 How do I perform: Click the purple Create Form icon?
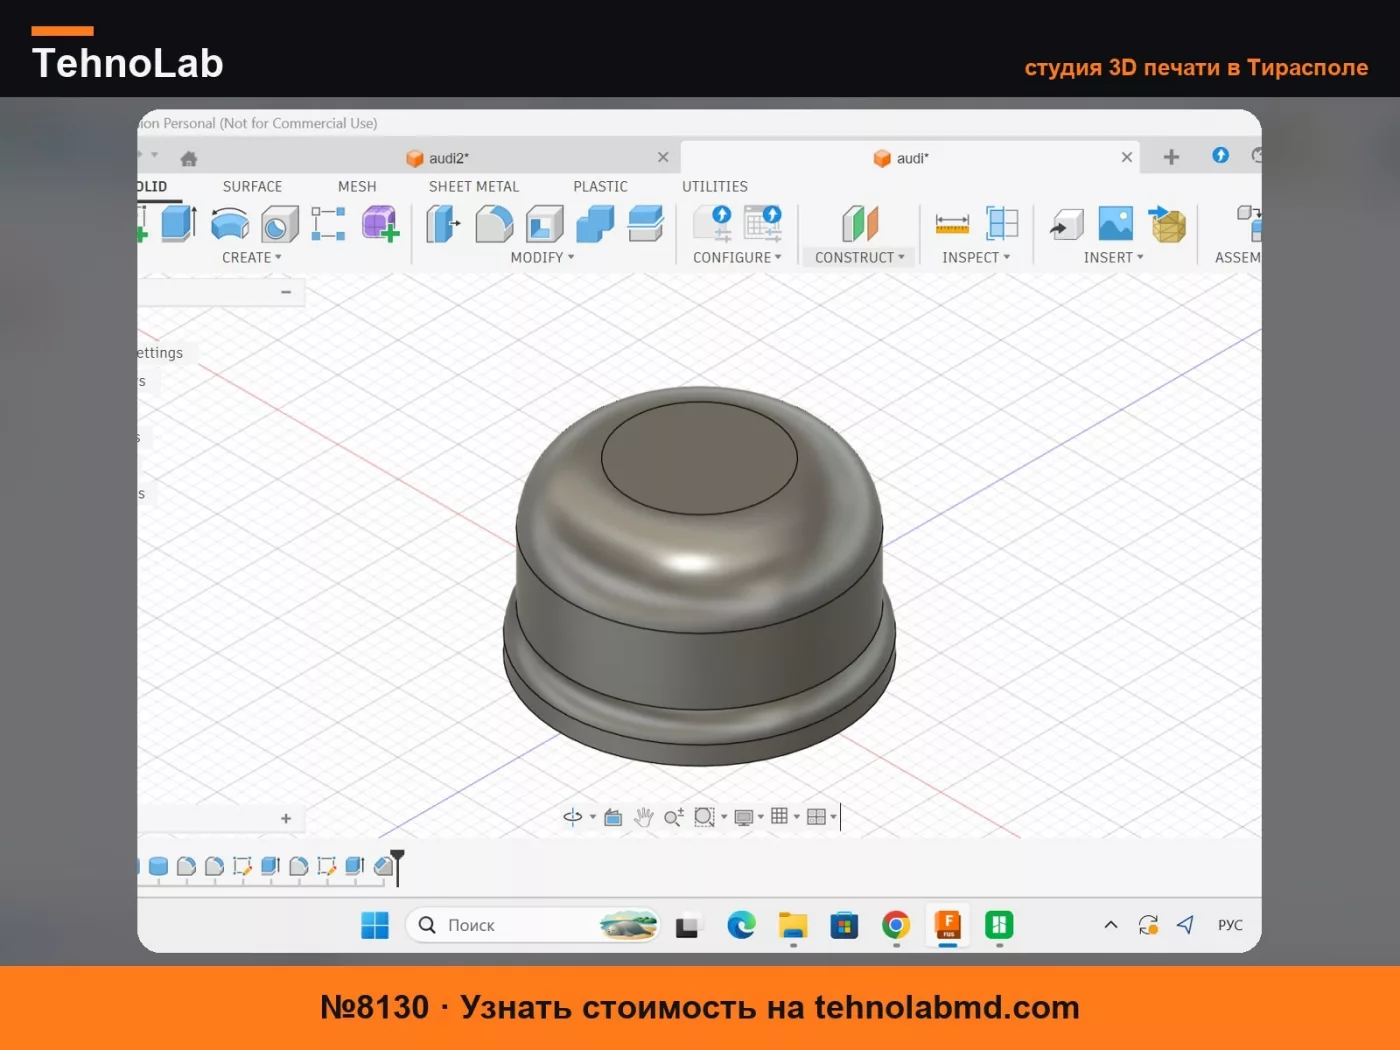[x=380, y=223]
